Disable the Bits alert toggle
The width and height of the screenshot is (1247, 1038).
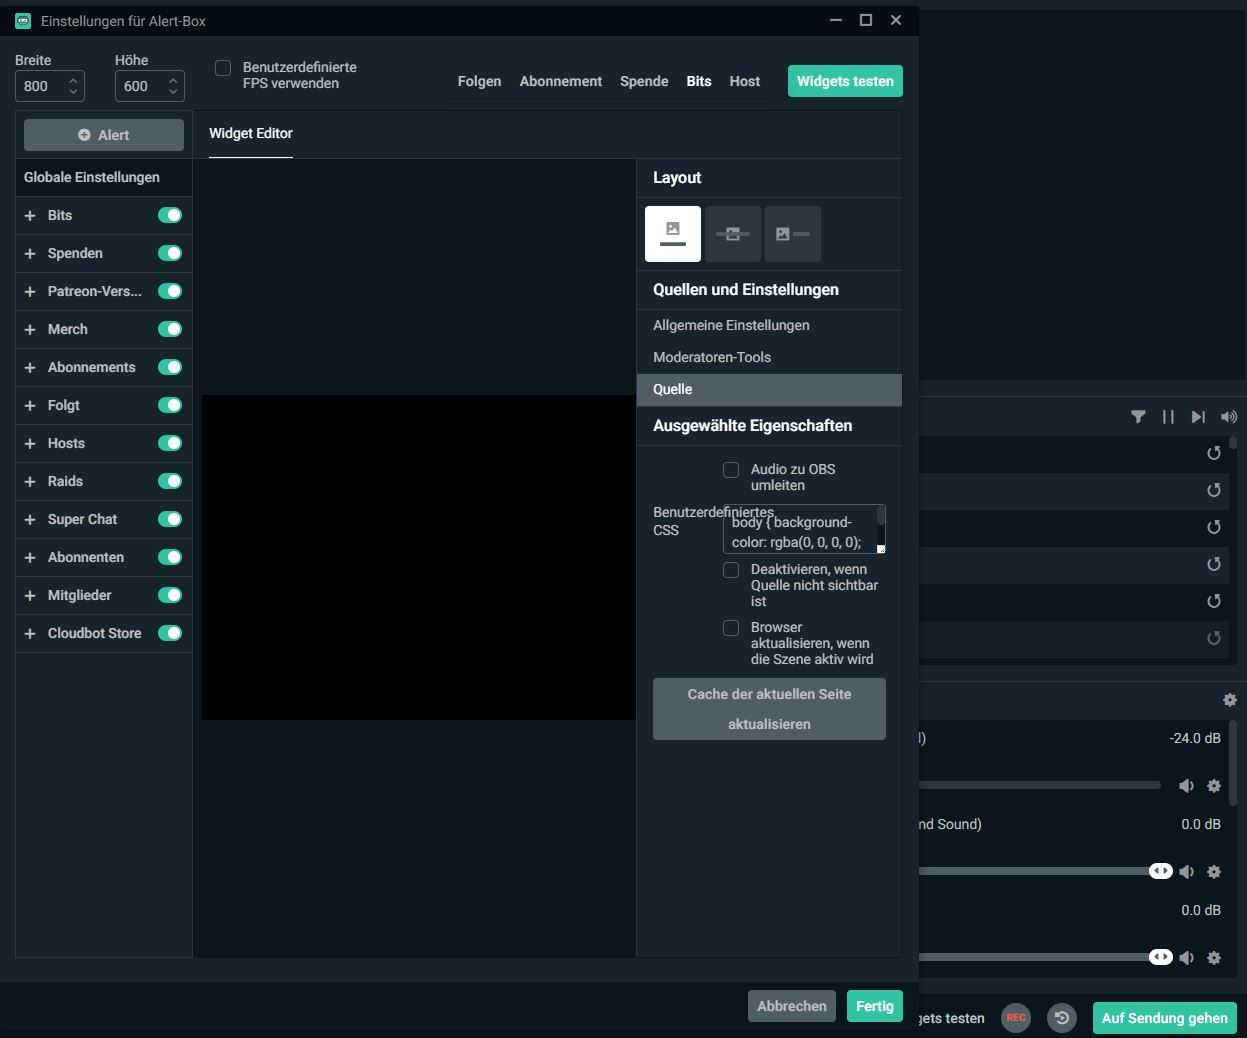point(170,215)
